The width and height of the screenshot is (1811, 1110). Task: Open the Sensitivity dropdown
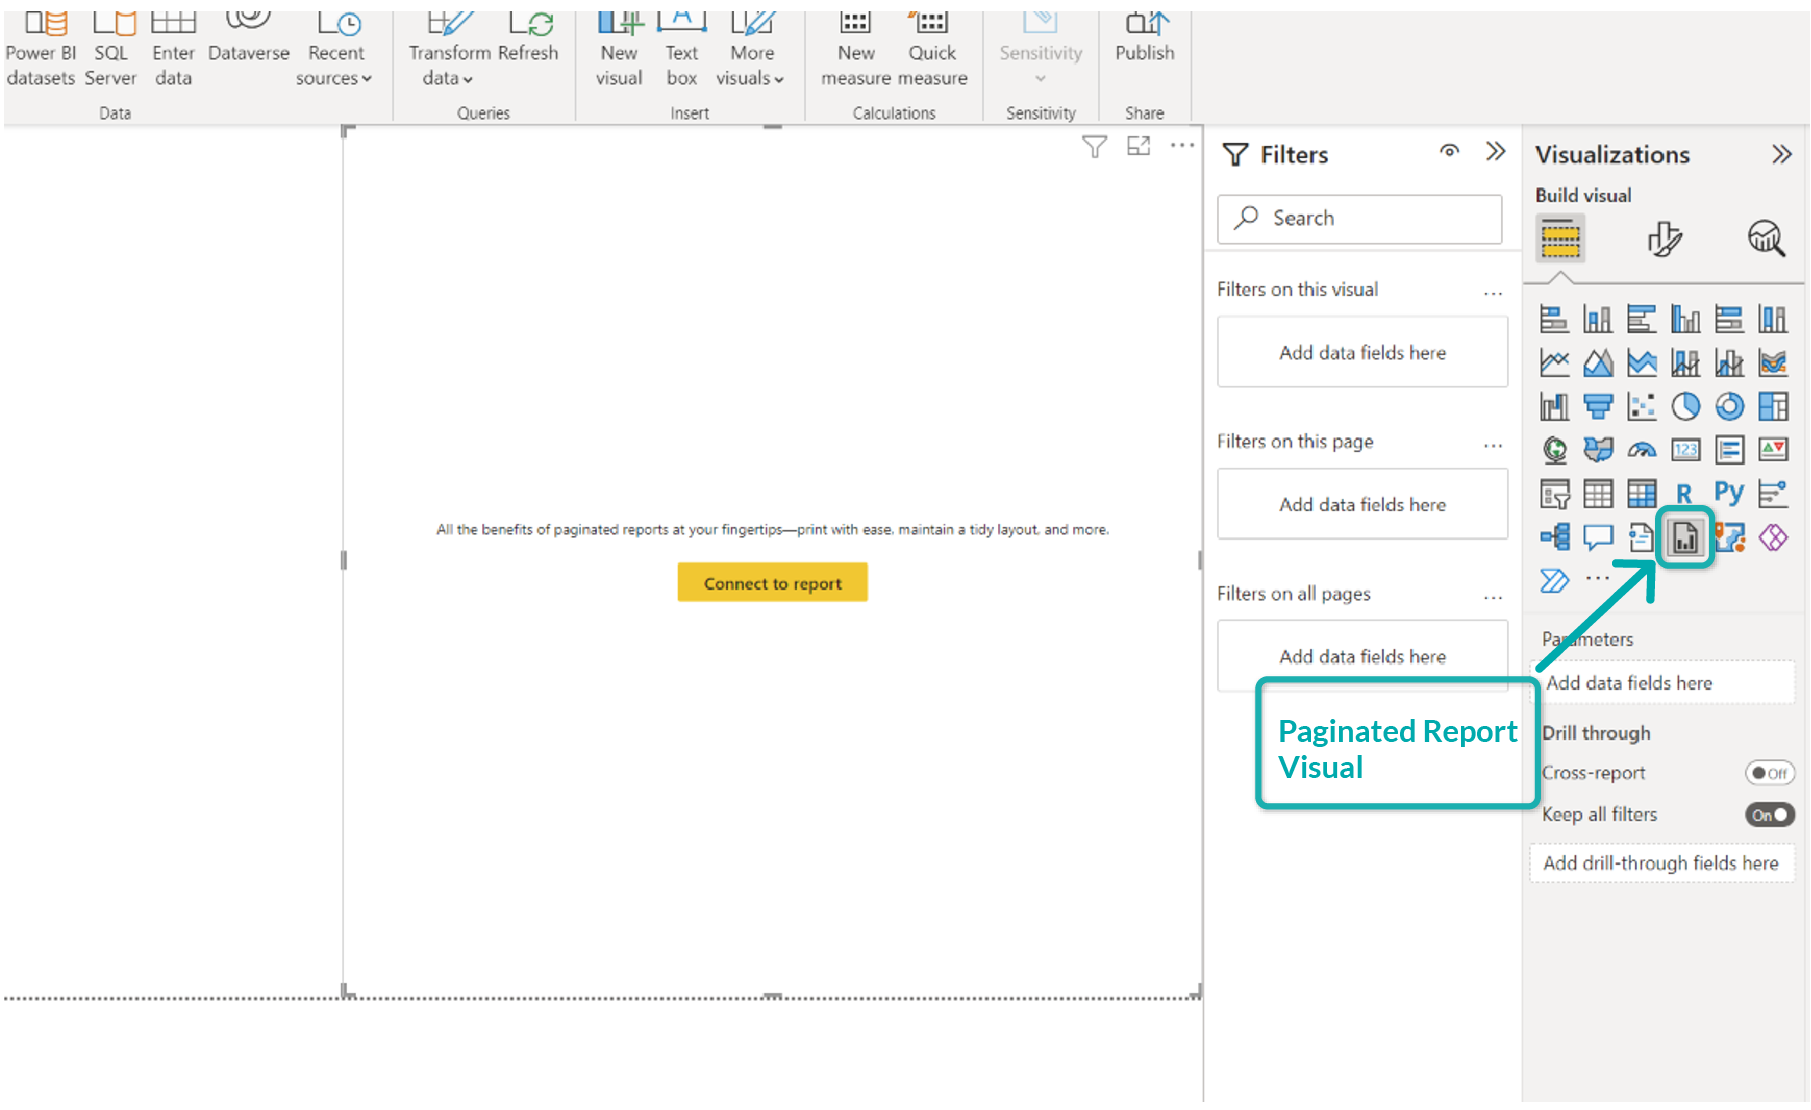point(1040,65)
